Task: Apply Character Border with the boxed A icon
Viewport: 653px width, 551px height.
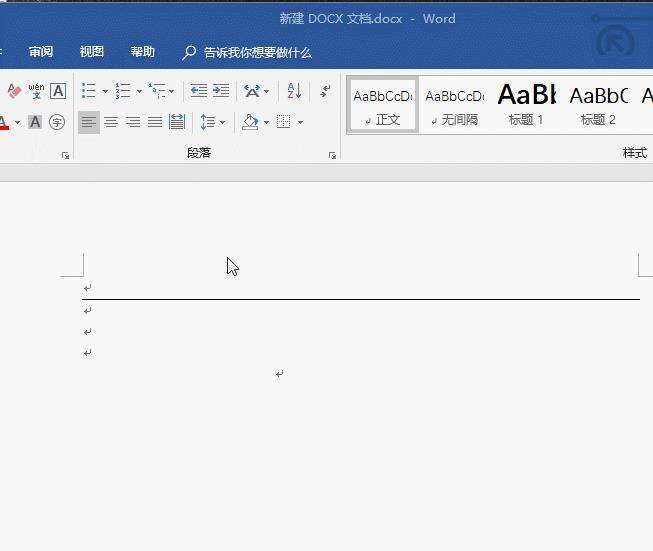Action: click(58, 91)
